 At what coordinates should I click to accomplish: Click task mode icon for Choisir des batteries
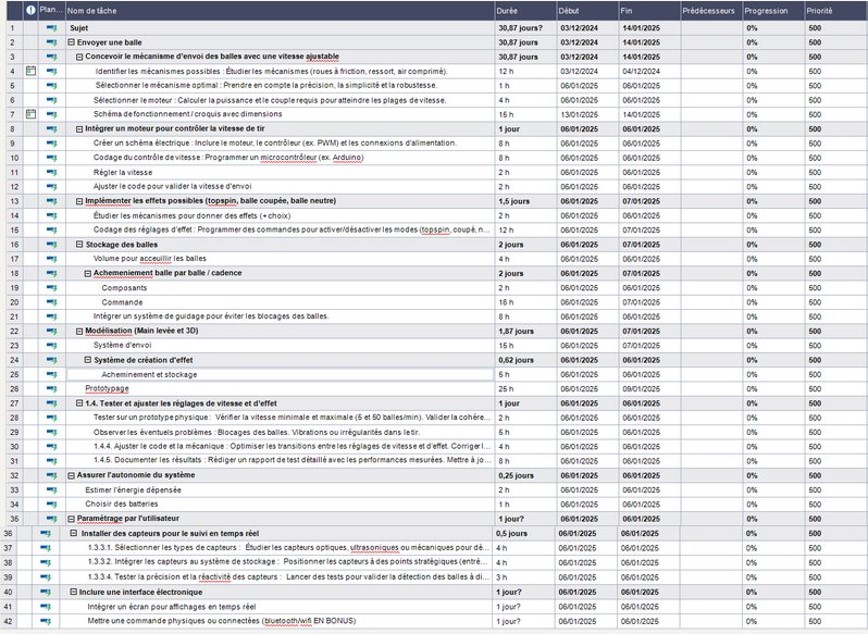coord(51,504)
